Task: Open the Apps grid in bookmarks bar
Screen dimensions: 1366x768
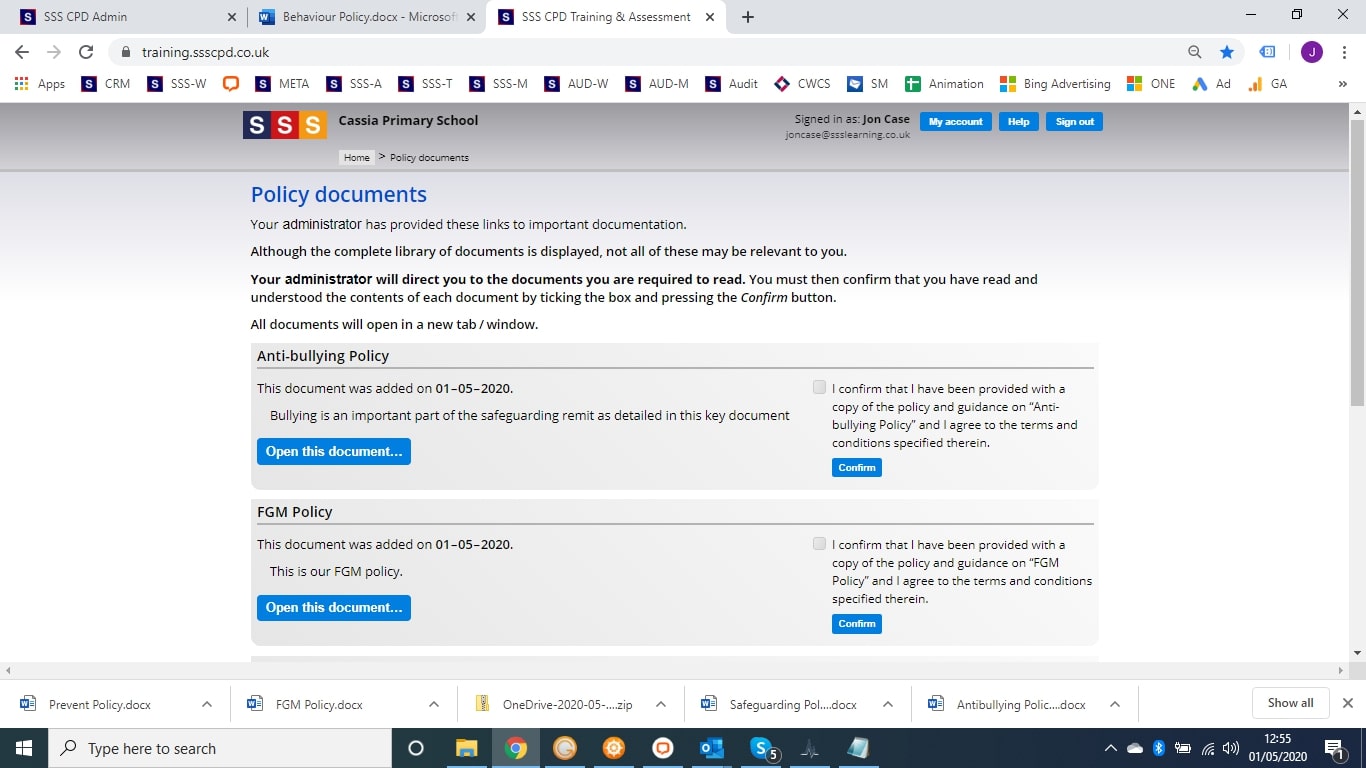Action: point(40,84)
